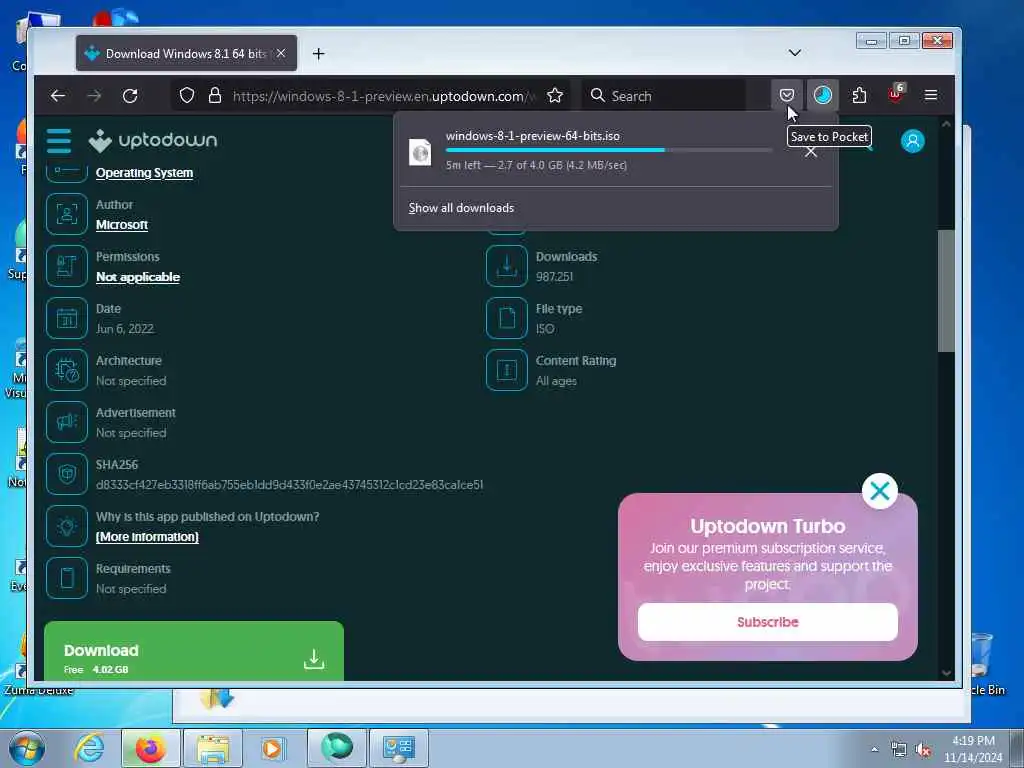The height and width of the screenshot is (768, 1024).
Task: Click the Date calendar icon
Action: 67,318
